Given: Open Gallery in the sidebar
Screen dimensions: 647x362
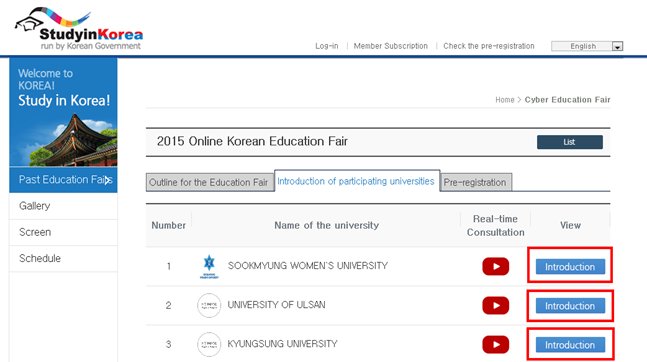Looking at the screenshot, I should [64, 206].
